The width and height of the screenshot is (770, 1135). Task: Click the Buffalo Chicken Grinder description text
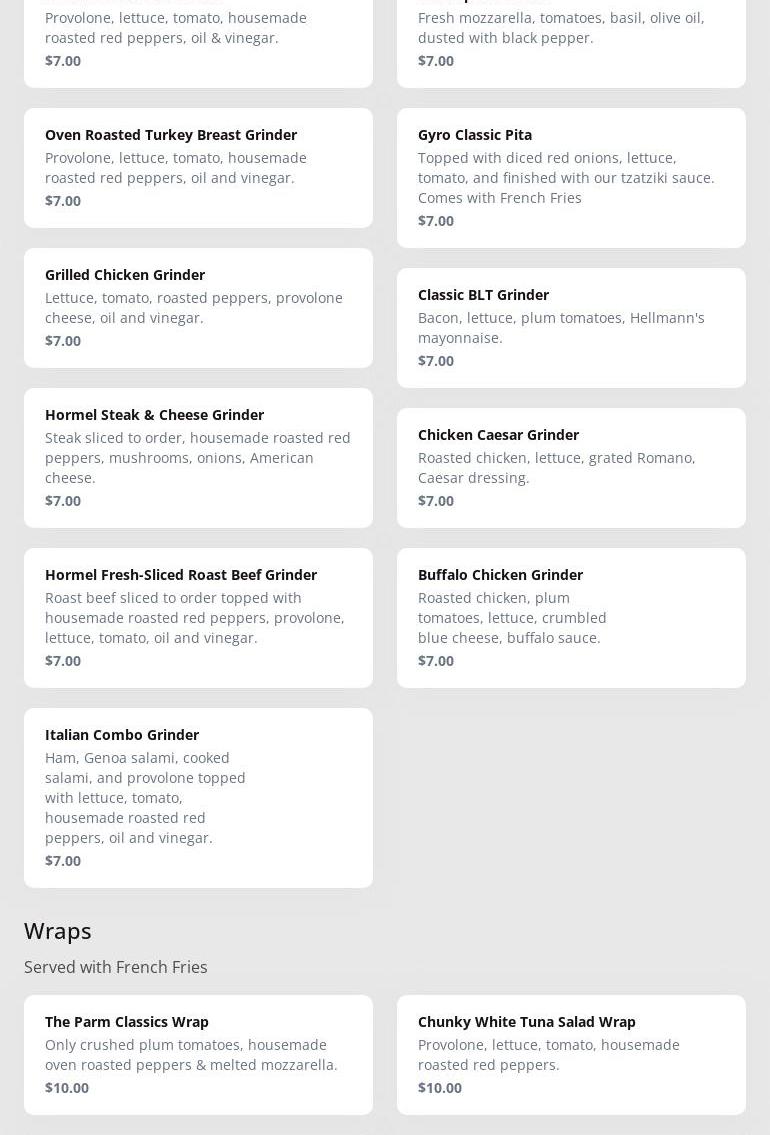[x=512, y=618]
